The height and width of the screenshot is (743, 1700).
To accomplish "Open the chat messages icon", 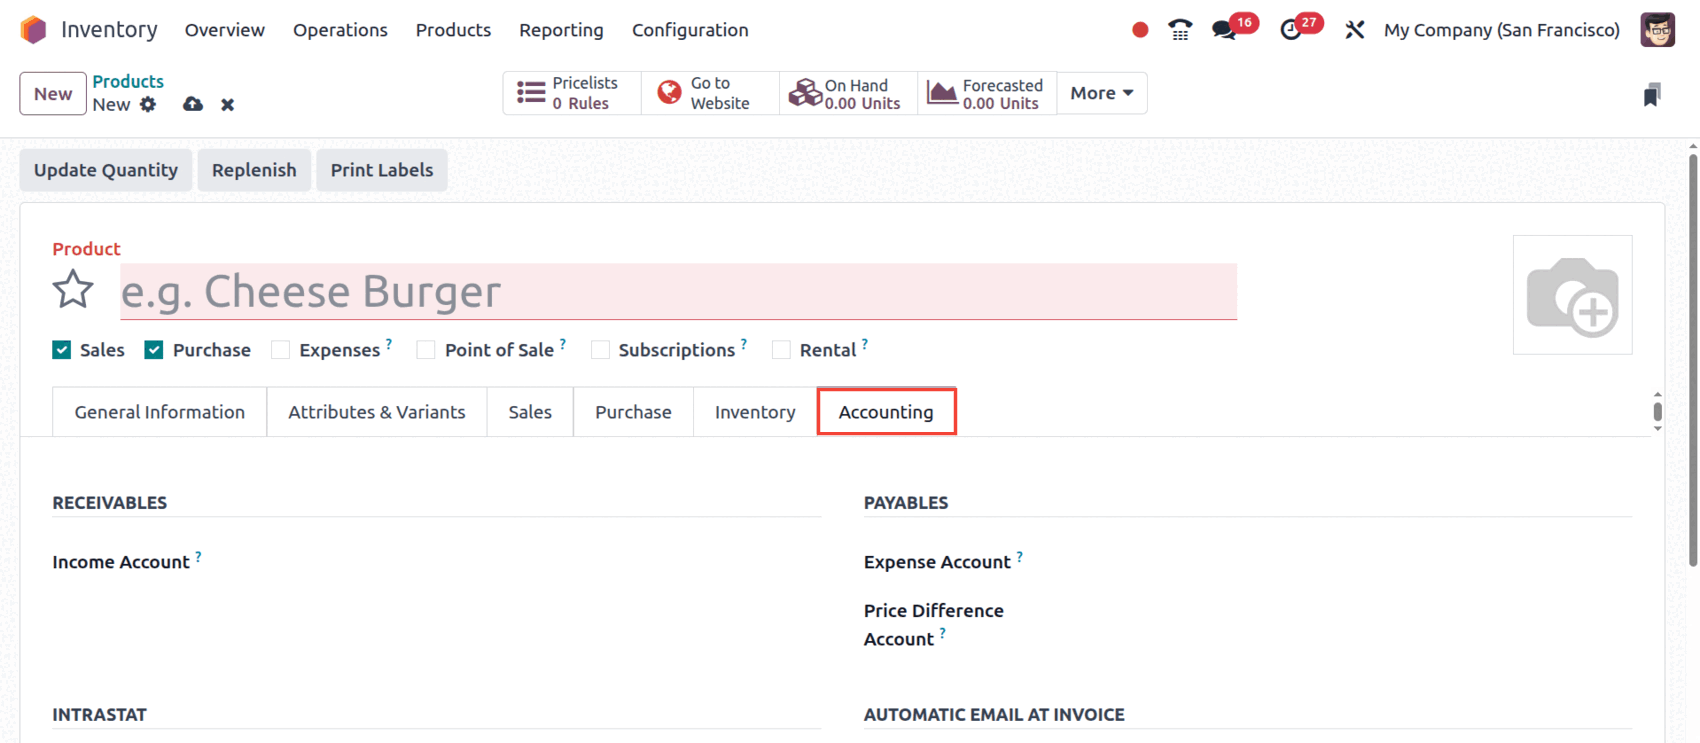I will click(1223, 30).
